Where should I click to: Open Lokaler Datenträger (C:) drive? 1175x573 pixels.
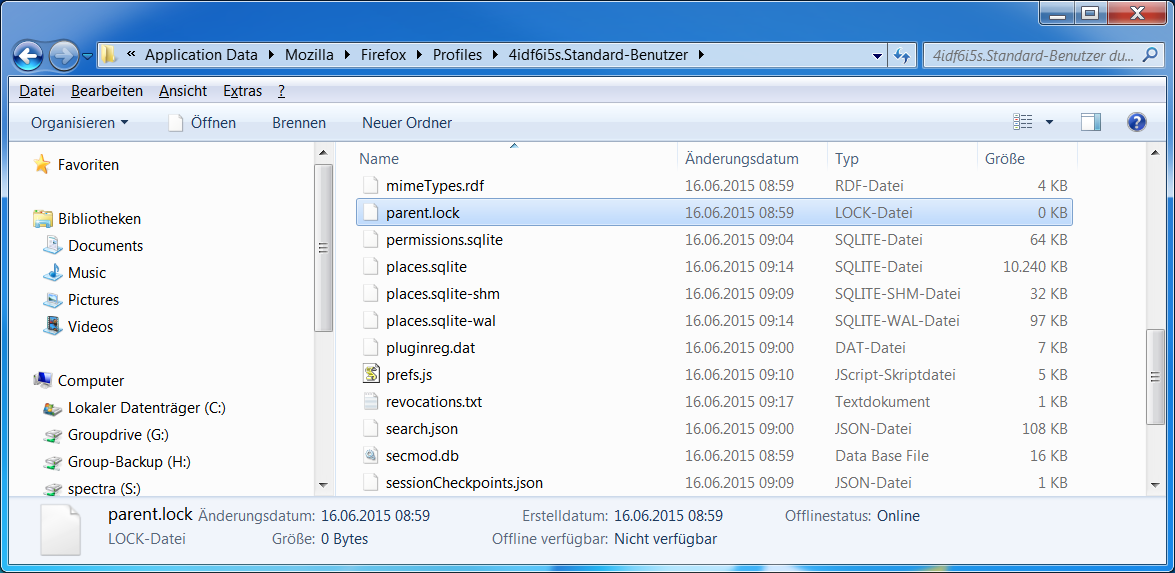point(146,408)
